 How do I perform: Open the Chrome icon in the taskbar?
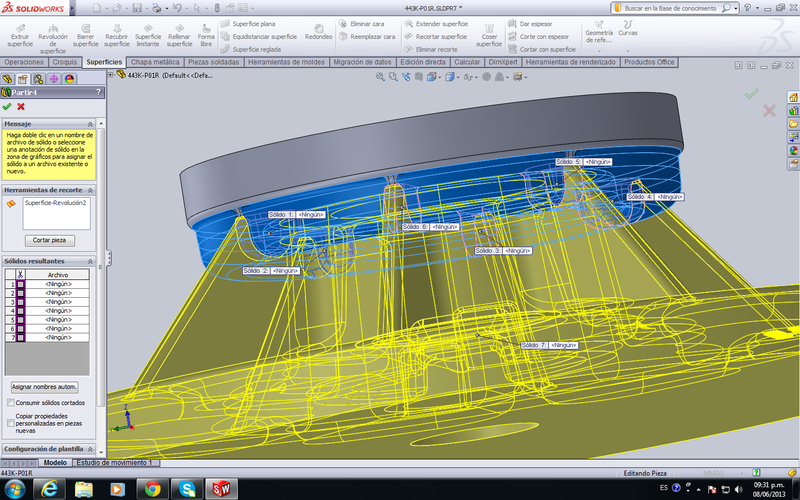(x=151, y=488)
